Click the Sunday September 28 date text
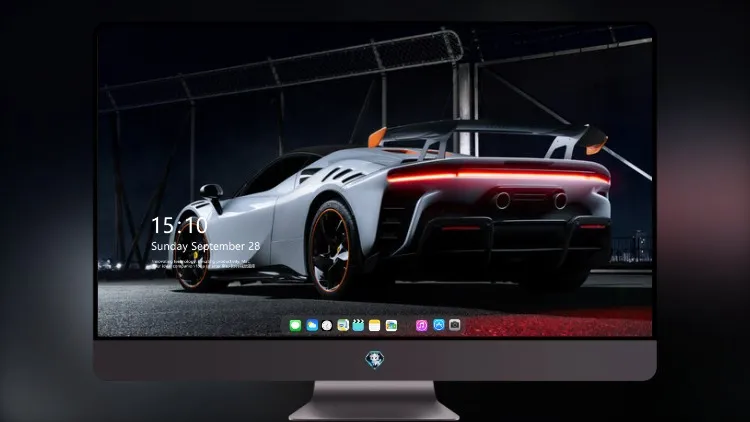Image resolution: width=750 pixels, height=422 pixels. click(x=206, y=246)
